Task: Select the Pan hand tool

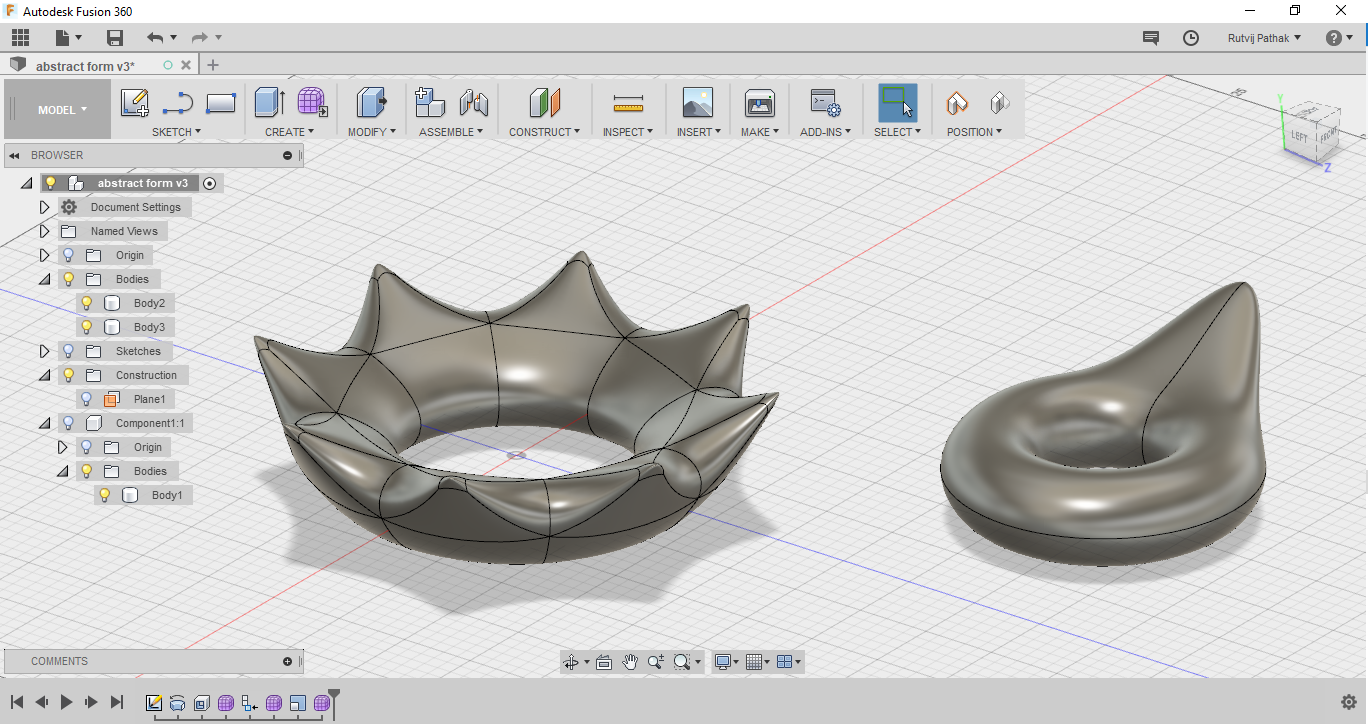Action: click(630, 662)
